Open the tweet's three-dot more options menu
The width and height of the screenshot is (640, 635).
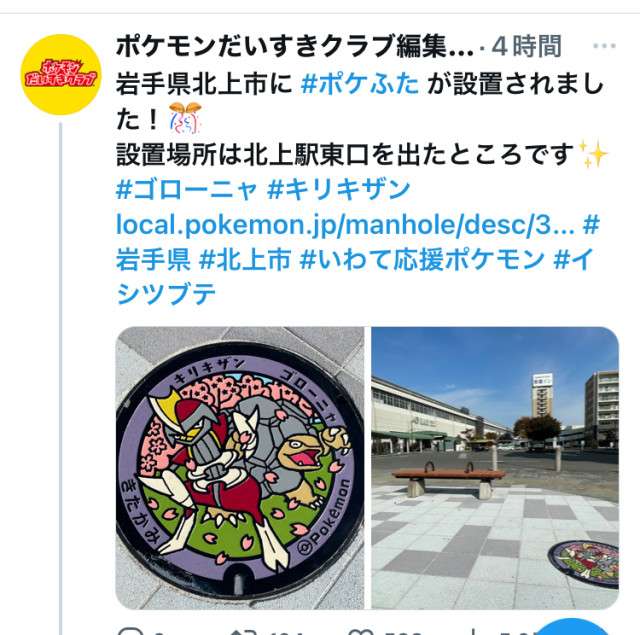click(604, 46)
